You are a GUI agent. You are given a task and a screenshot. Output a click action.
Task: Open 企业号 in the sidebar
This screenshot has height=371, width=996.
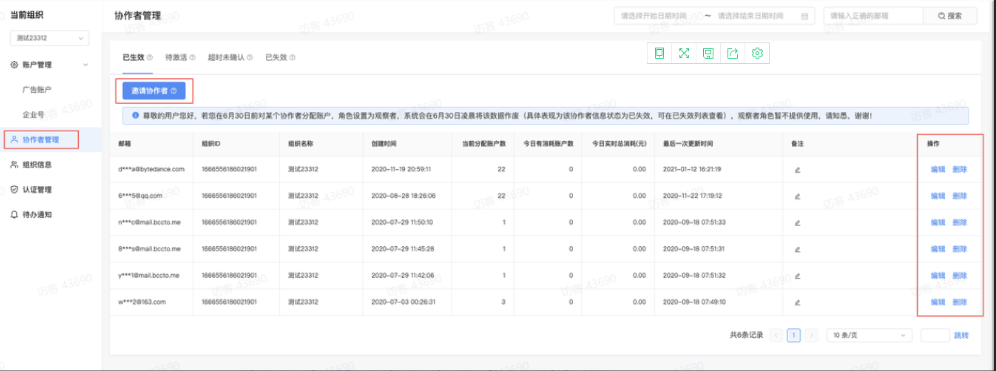coord(33,114)
